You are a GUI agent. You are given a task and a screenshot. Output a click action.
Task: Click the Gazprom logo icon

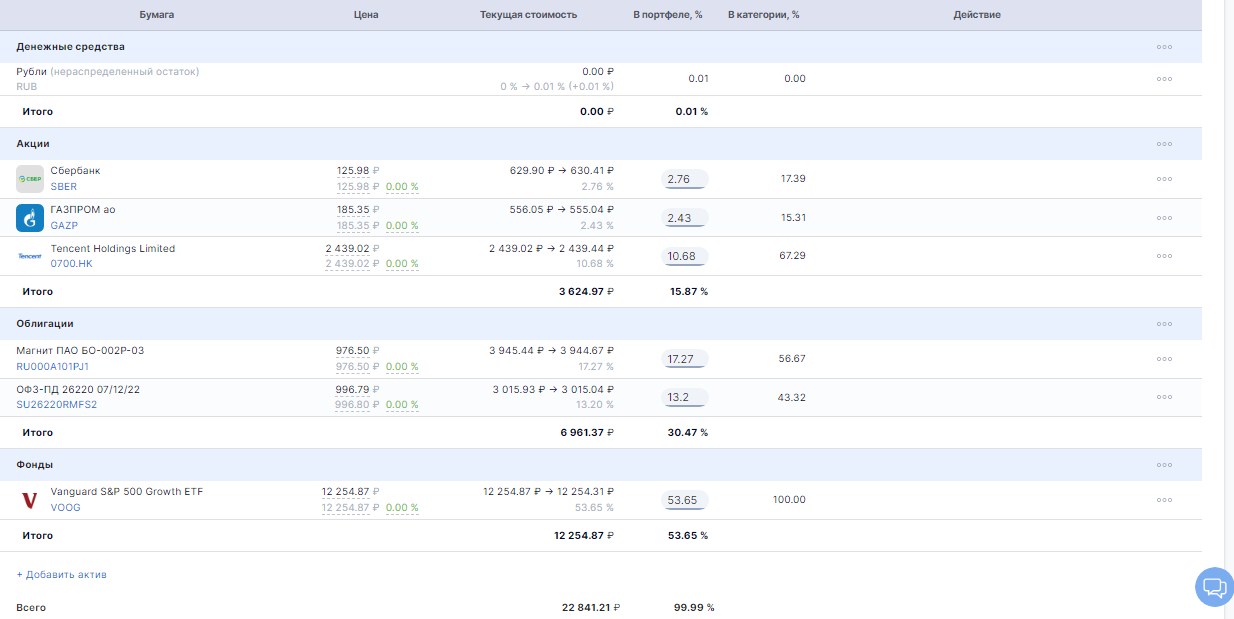coord(30,217)
